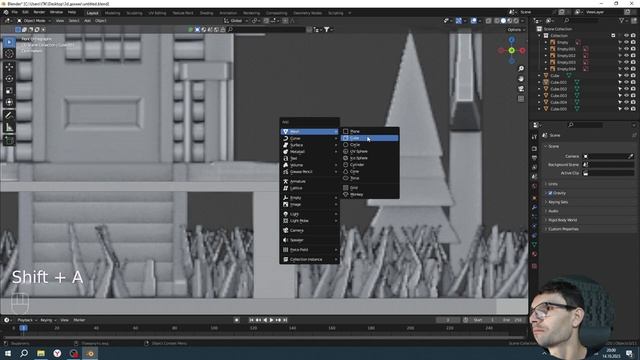The width and height of the screenshot is (640, 360).
Task: Add a Camera from the Add menu
Action: (310, 230)
